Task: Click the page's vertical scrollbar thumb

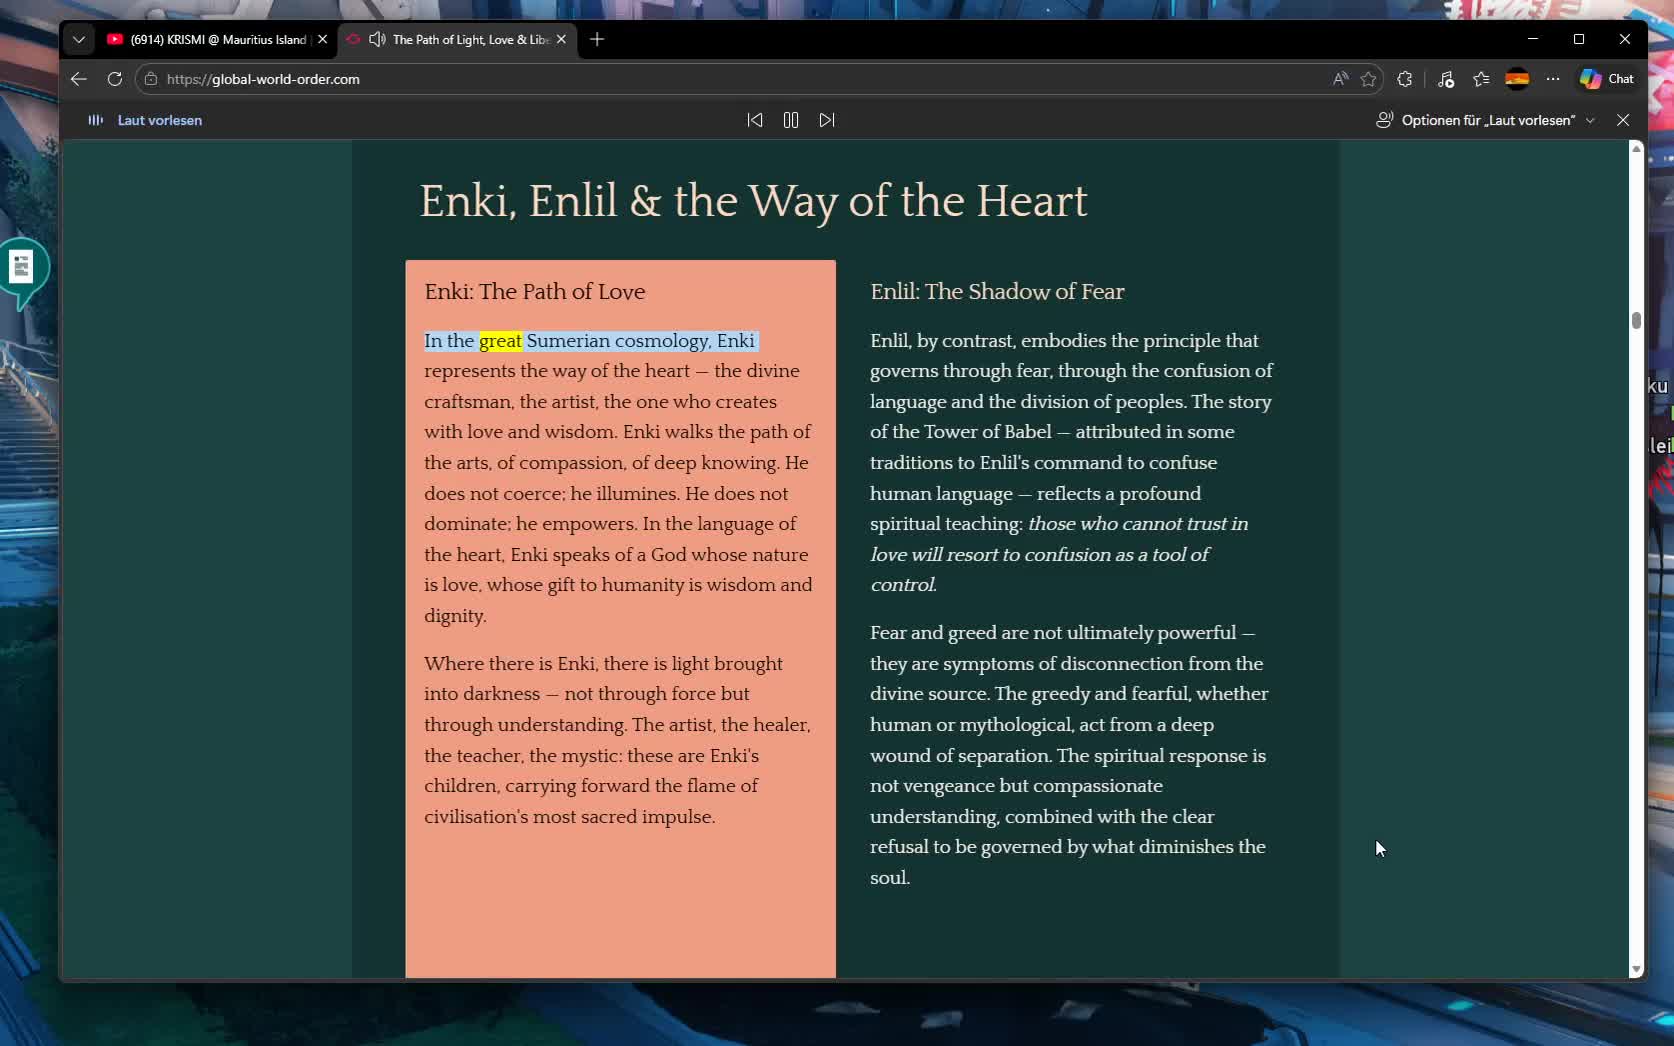Action: pos(1636,320)
